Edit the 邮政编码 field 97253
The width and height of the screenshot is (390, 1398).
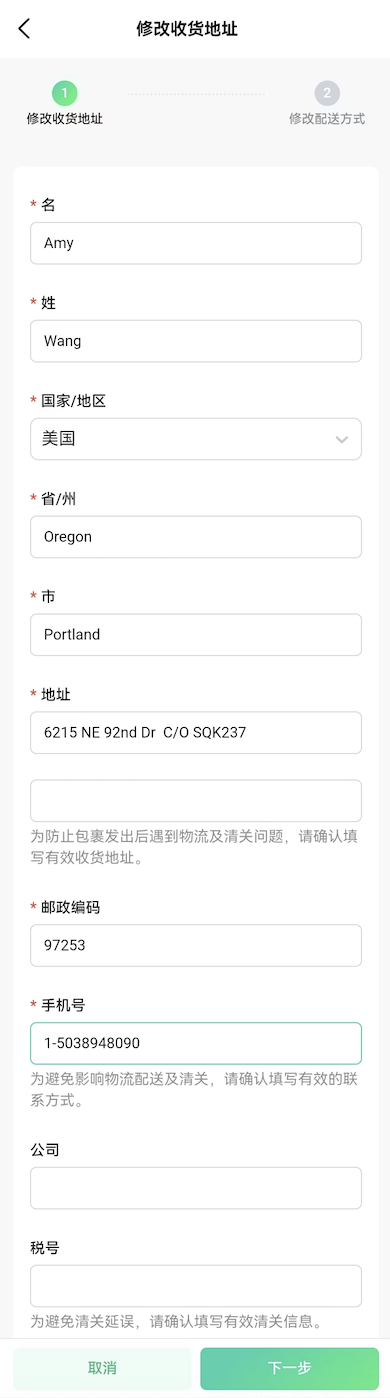[196, 946]
